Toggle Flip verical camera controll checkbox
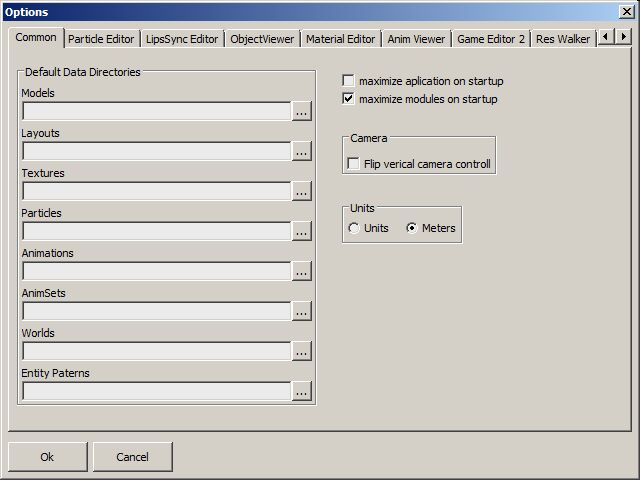 click(354, 163)
